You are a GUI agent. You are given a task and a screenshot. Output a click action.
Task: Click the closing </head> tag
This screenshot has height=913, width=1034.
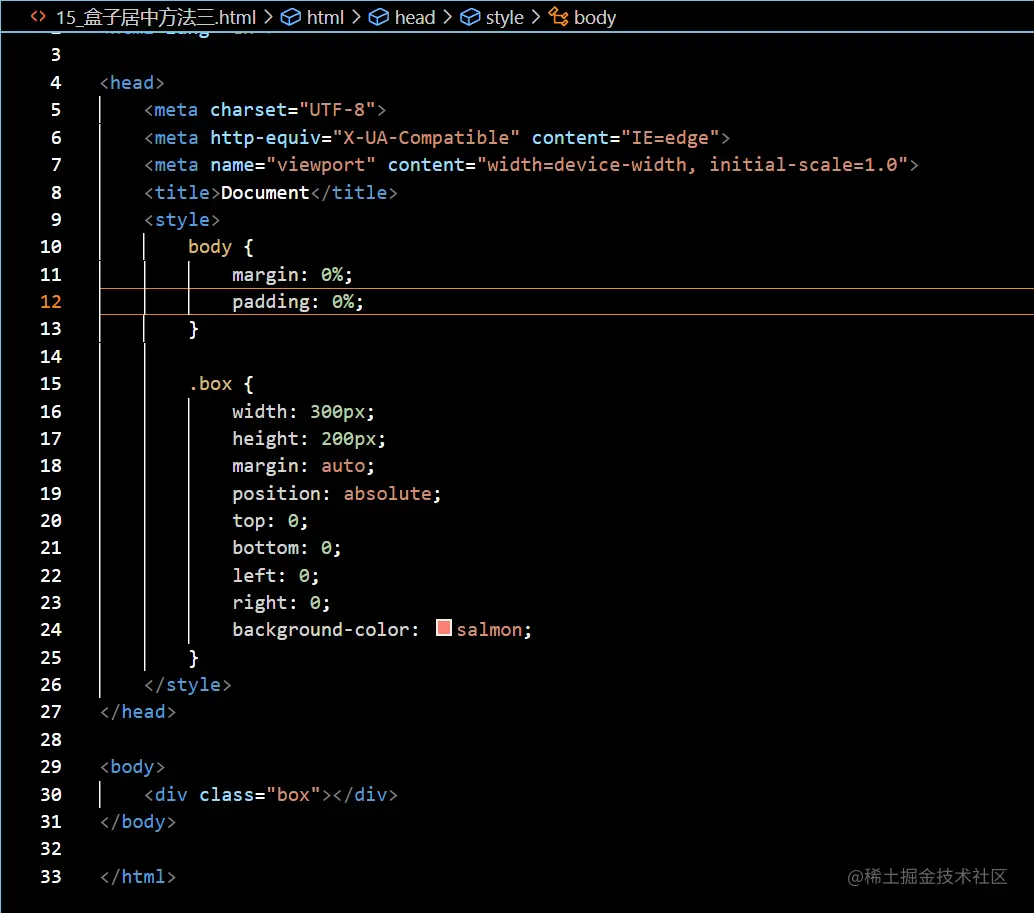pos(138,712)
